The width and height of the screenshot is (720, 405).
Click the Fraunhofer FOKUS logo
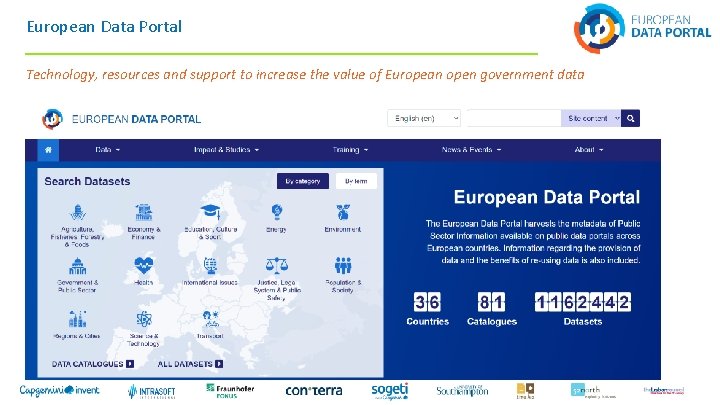[230, 391]
